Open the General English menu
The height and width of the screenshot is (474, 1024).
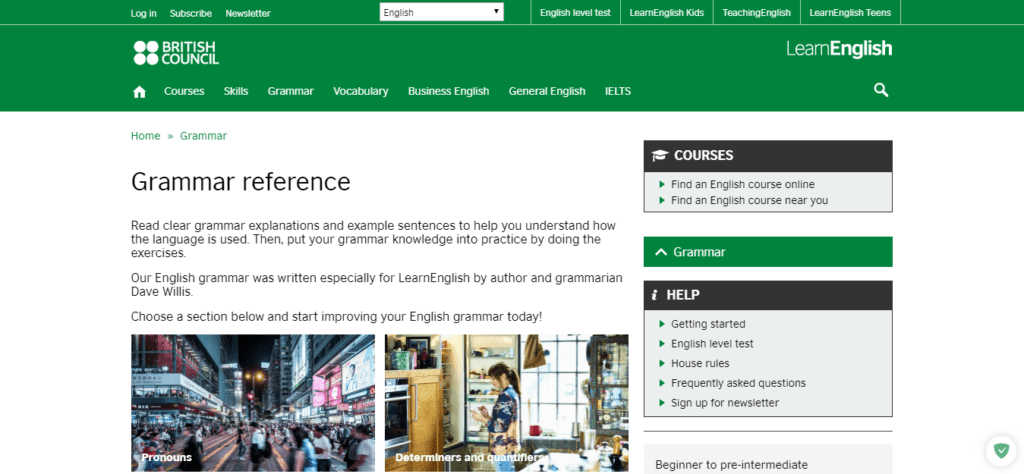point(547,91)
